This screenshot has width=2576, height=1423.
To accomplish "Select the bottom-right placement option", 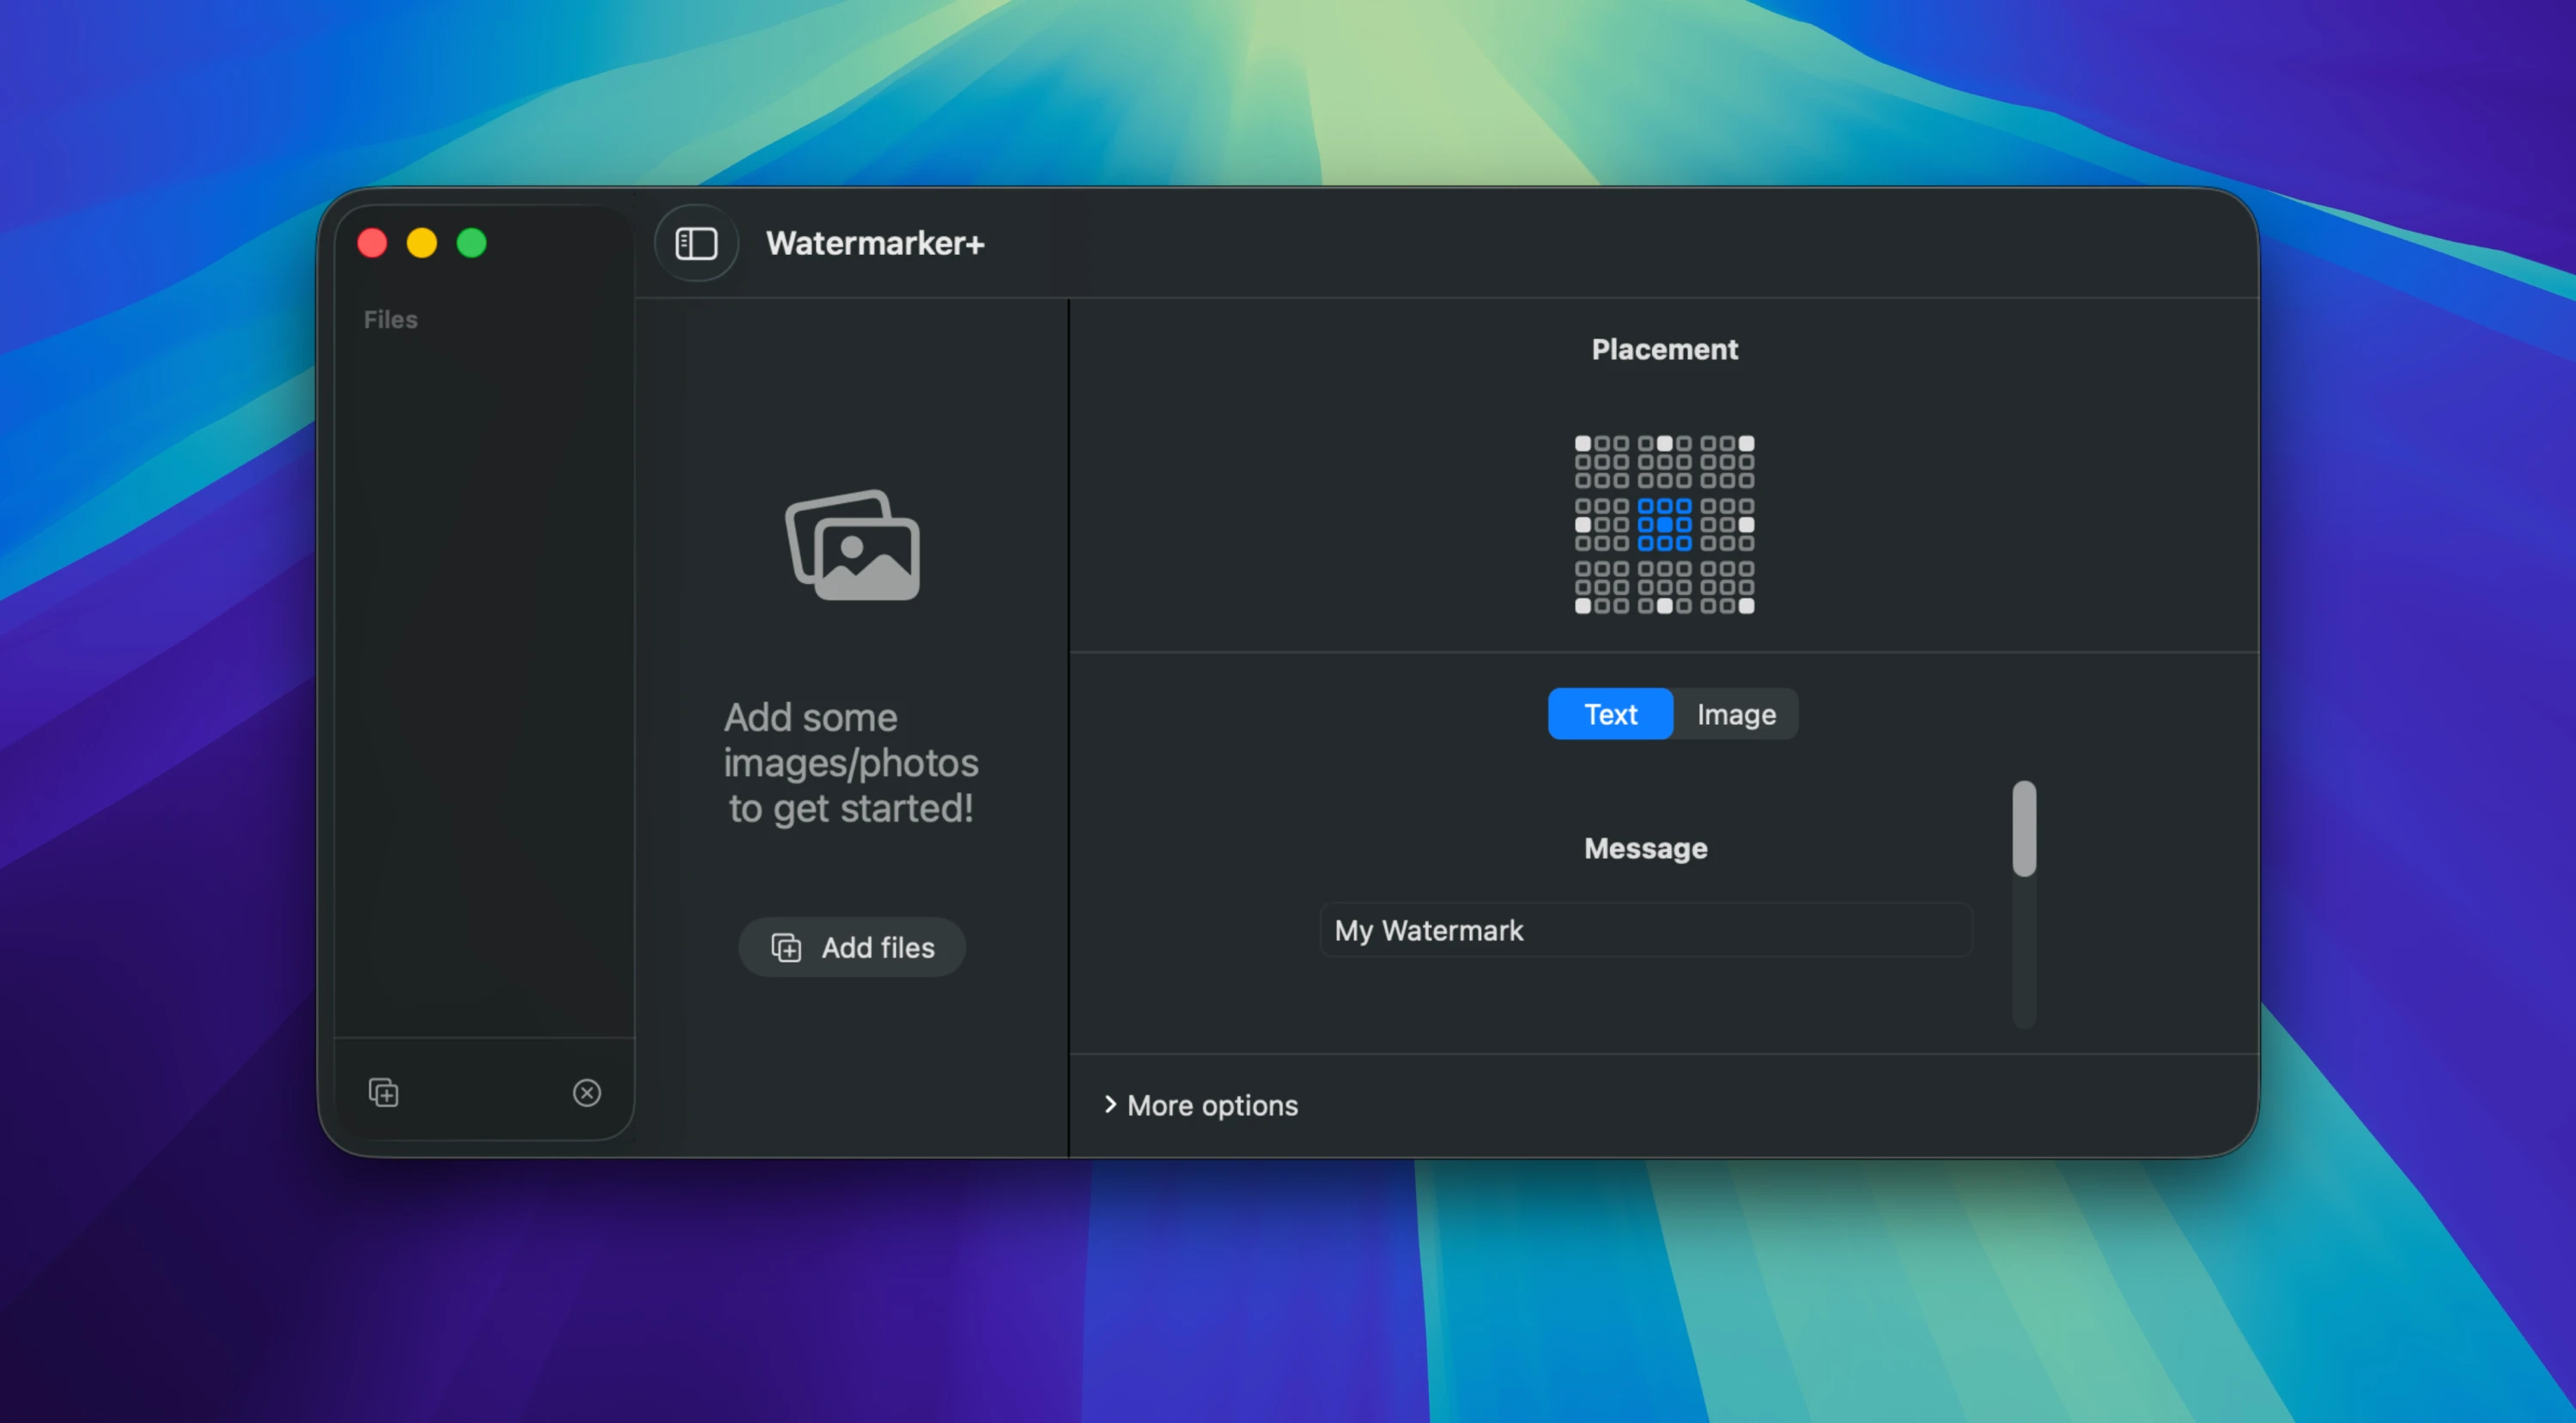I will (1727, 587).
